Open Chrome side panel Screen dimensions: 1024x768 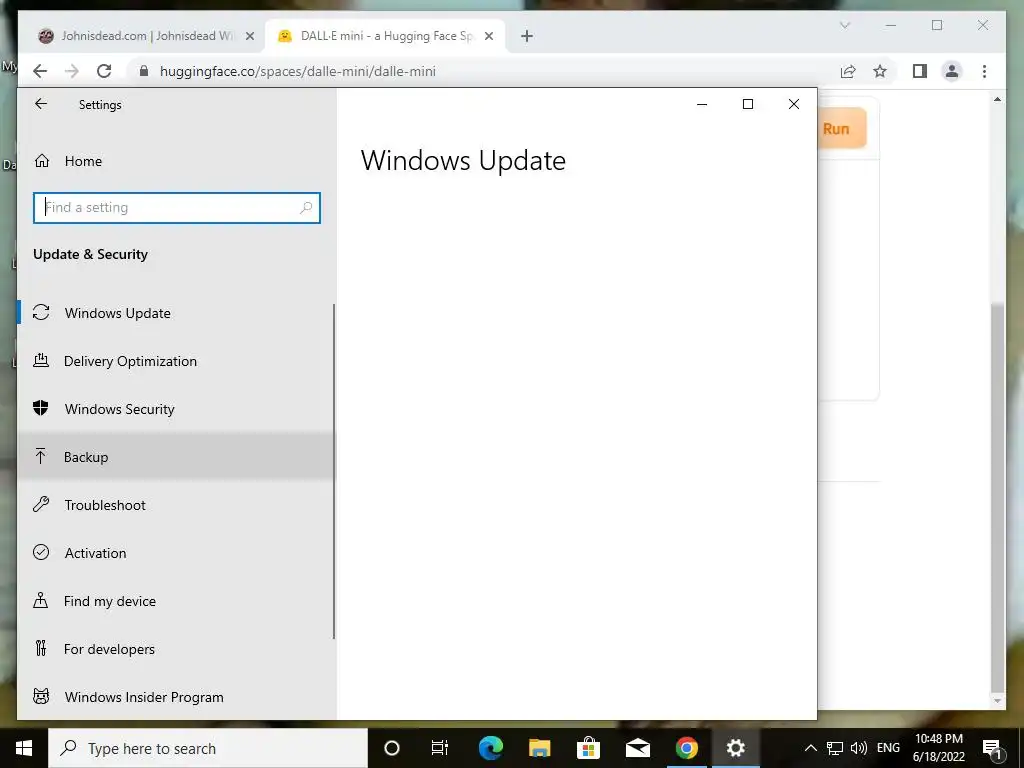920,71
